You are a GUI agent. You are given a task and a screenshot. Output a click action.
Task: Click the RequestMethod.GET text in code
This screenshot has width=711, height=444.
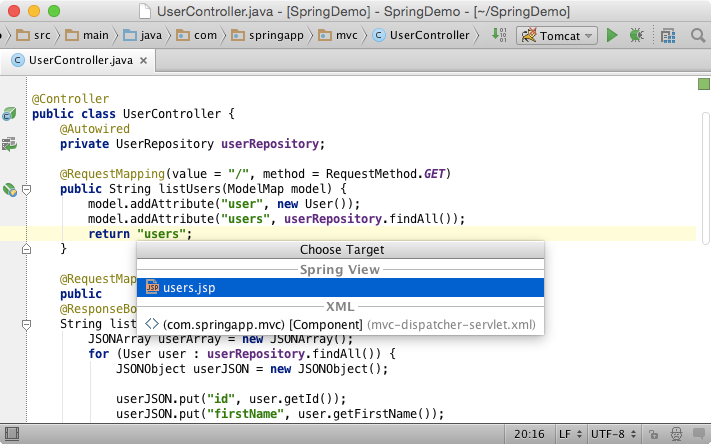[385, 174]
